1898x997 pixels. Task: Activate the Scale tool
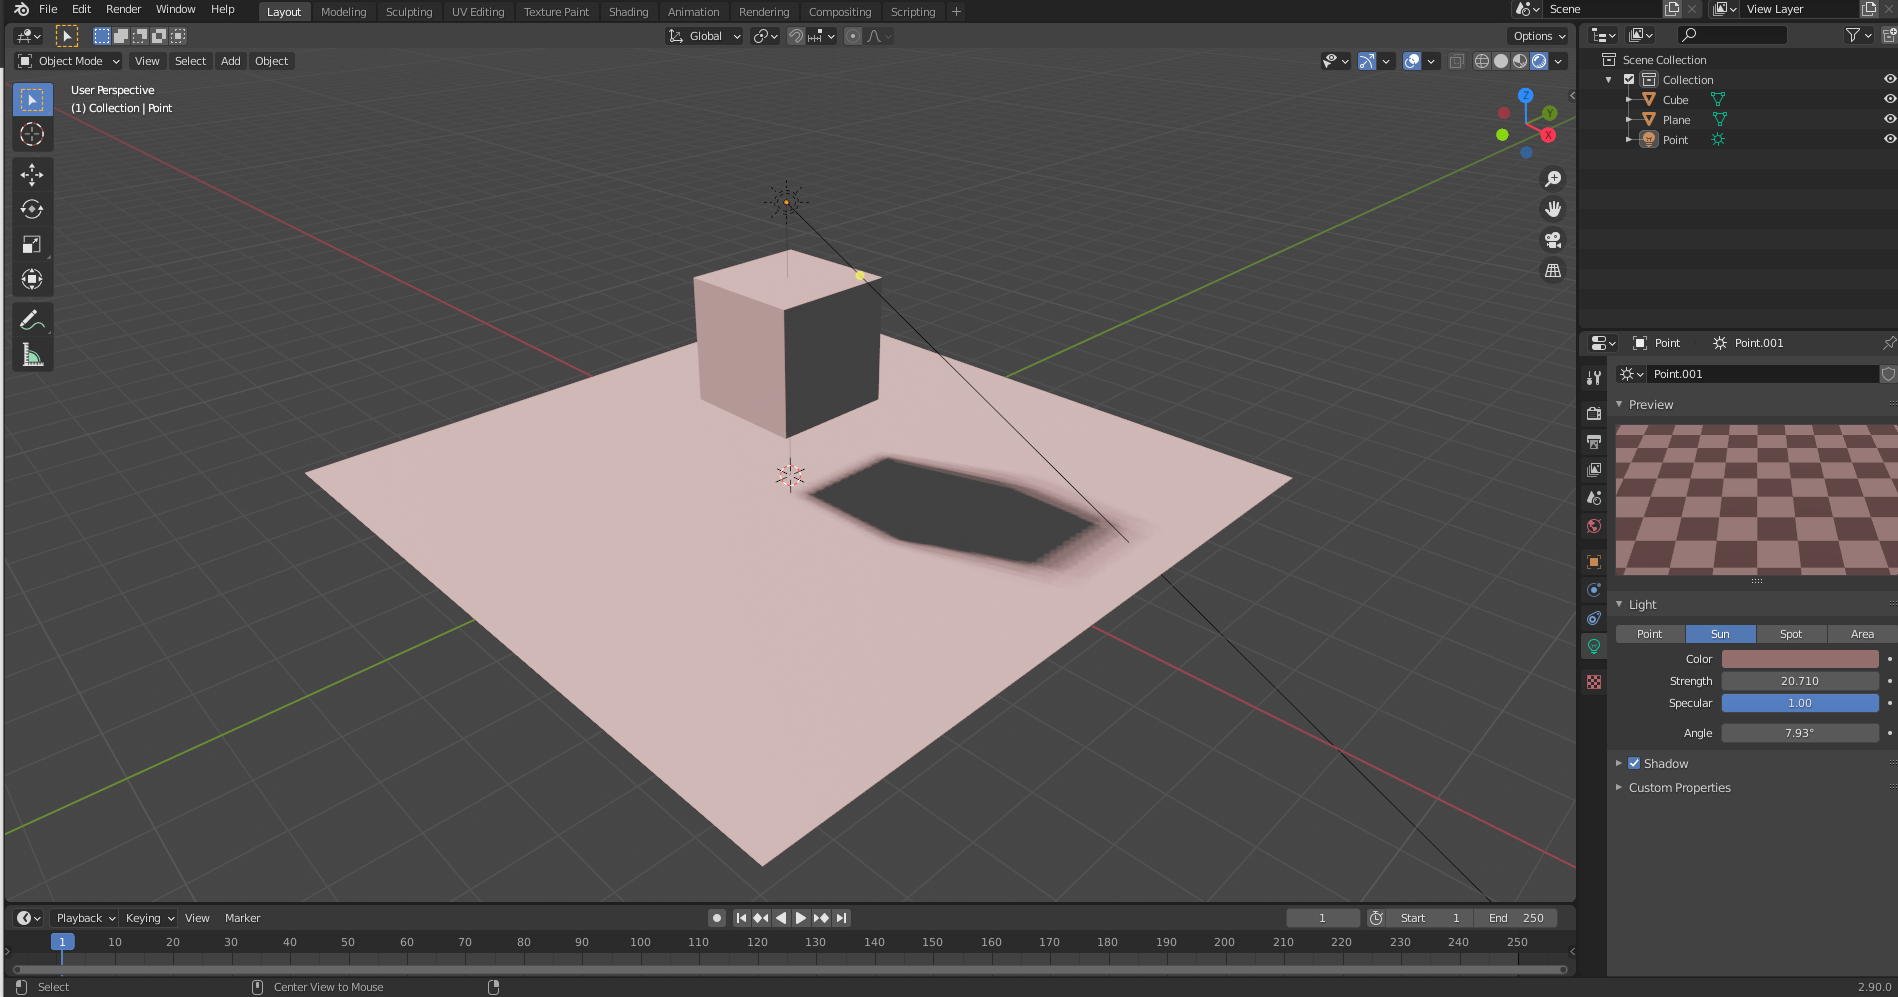pos(32,245)
